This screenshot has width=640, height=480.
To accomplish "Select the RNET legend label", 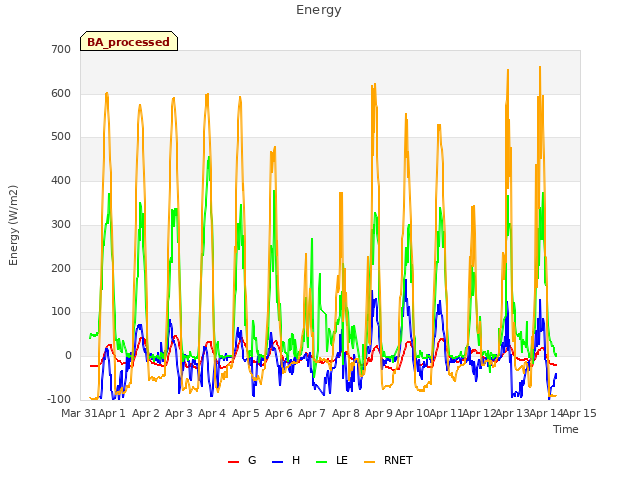I will (398, 460).
